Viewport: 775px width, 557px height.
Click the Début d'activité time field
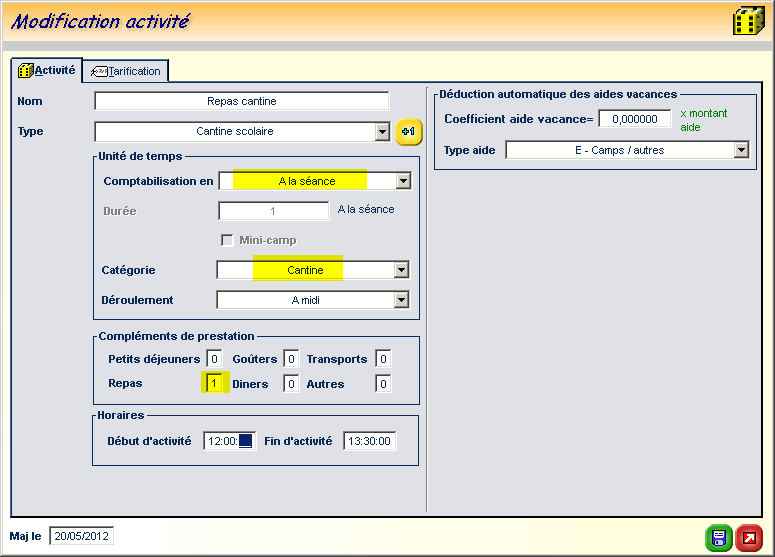pos(230,441)
